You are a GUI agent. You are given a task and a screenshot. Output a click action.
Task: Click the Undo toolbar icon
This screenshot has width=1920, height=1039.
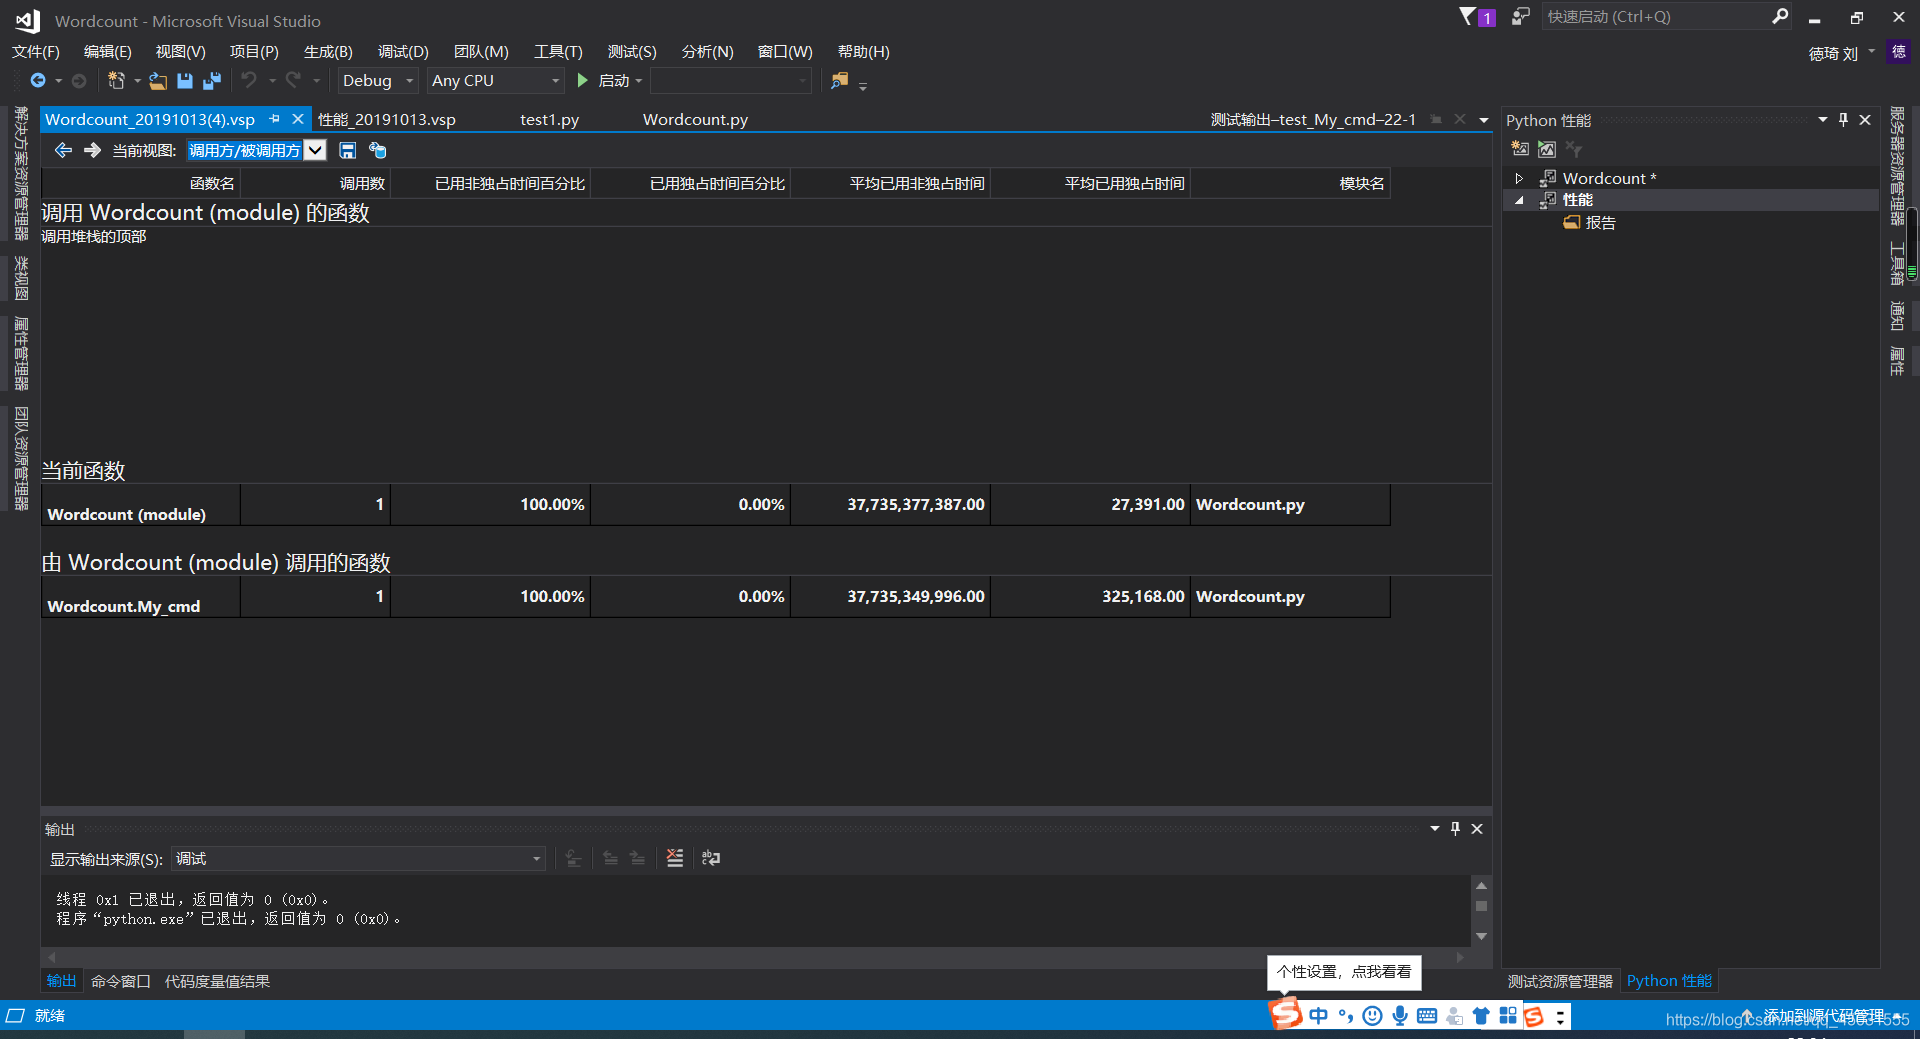(249, 80)
